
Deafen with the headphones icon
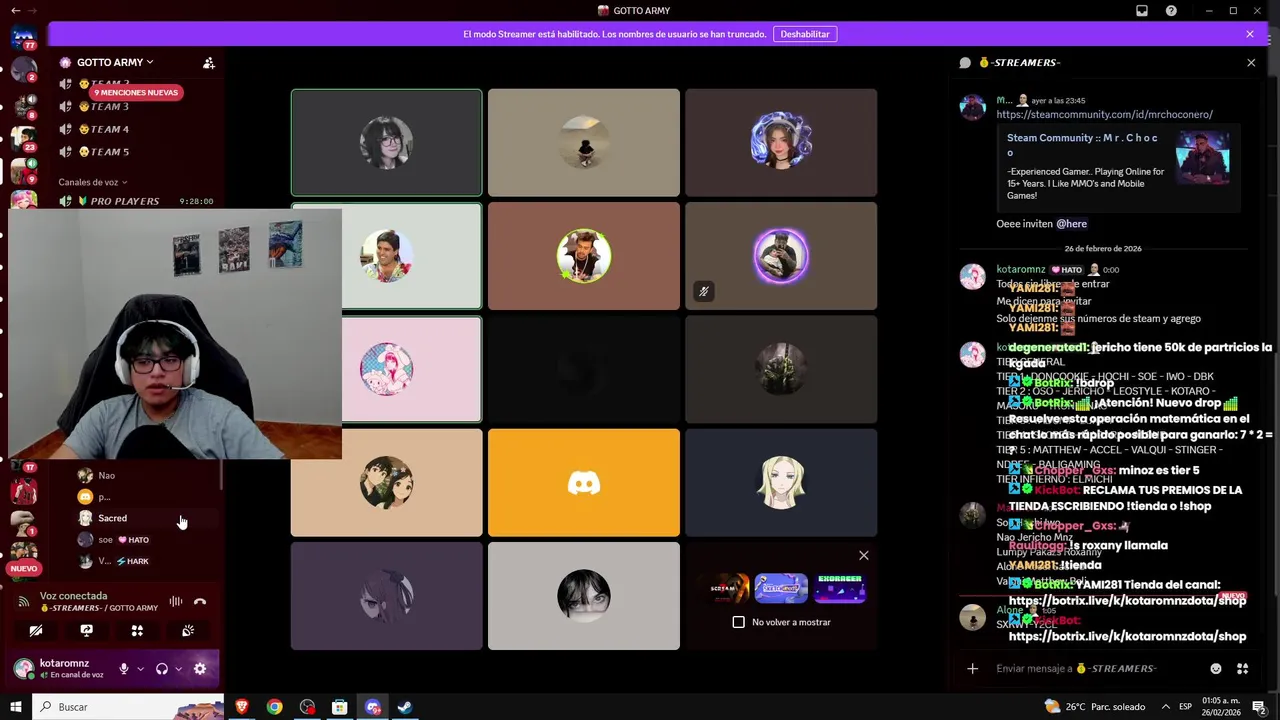tap(162, 669)
